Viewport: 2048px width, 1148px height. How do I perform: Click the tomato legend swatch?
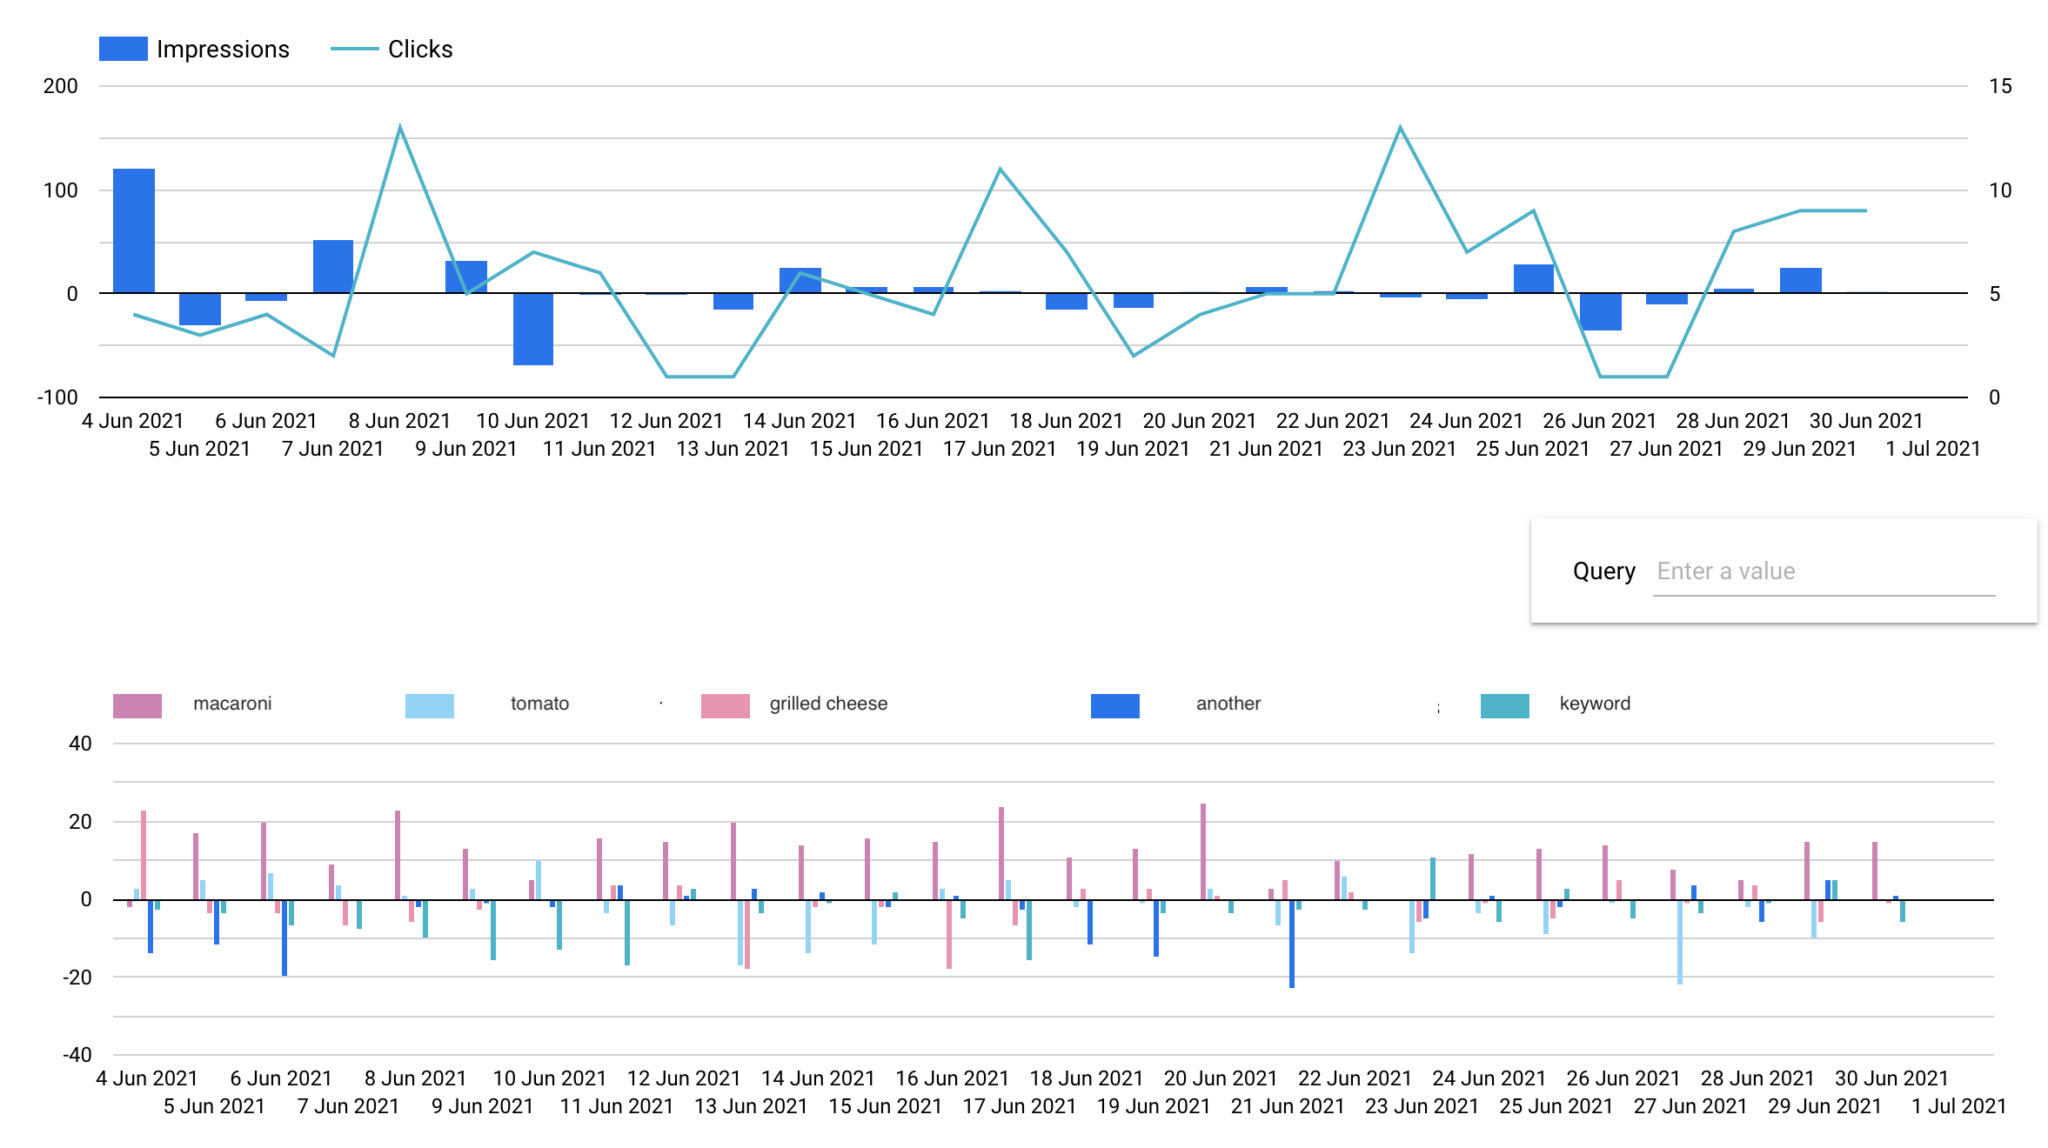point(429,705)
